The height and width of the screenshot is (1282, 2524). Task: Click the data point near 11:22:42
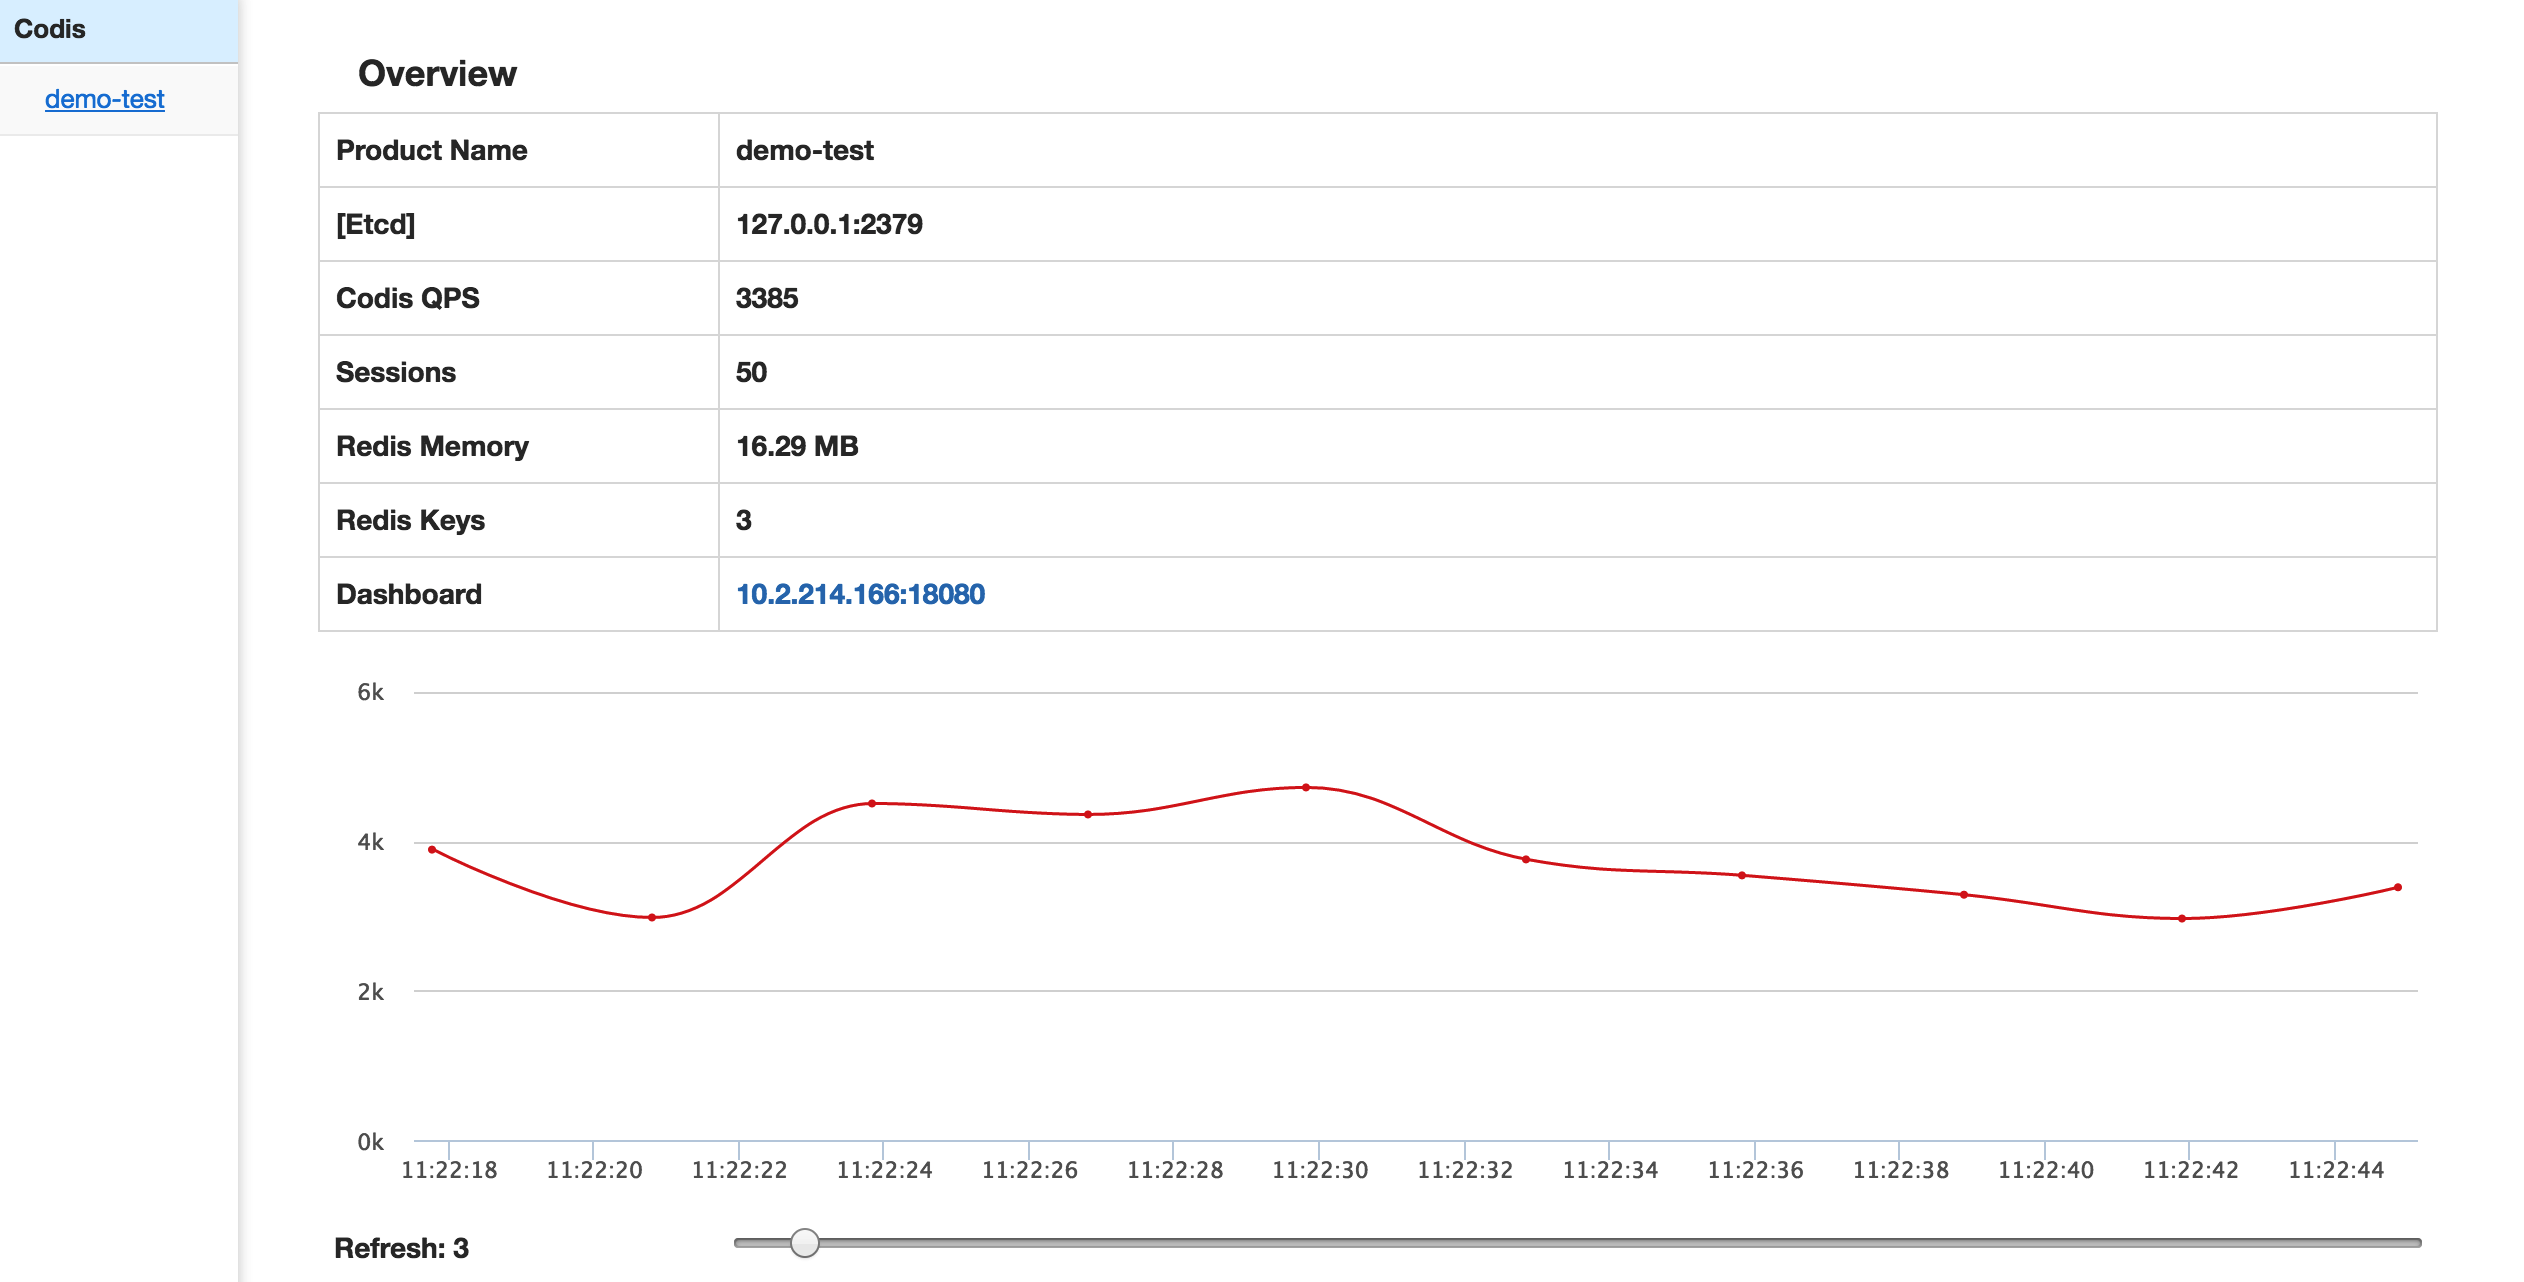(x=2182, y=918)
